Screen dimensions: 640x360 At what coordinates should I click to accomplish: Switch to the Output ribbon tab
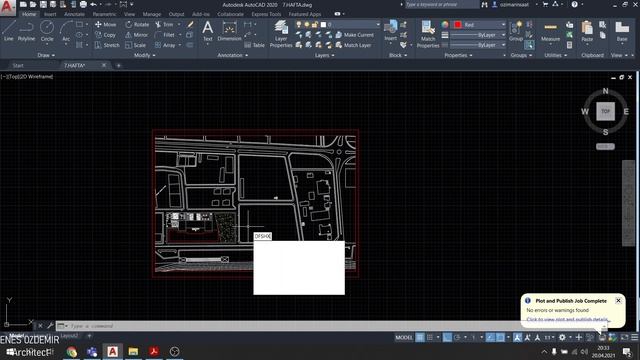coord(176,14)
